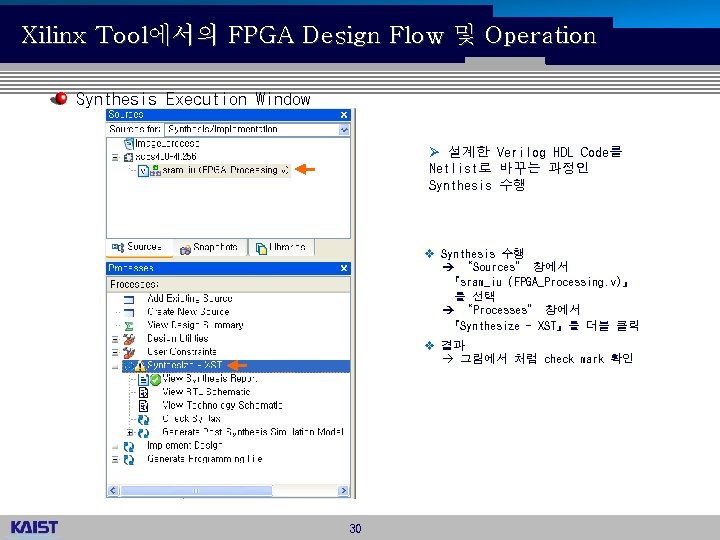Click the Snapshots tab camera icon

point(185,250)
